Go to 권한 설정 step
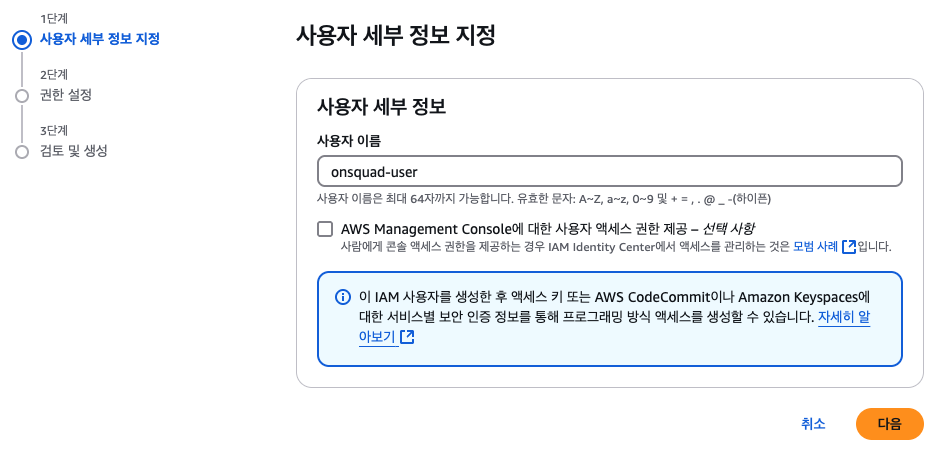 [x=65, y=95]
